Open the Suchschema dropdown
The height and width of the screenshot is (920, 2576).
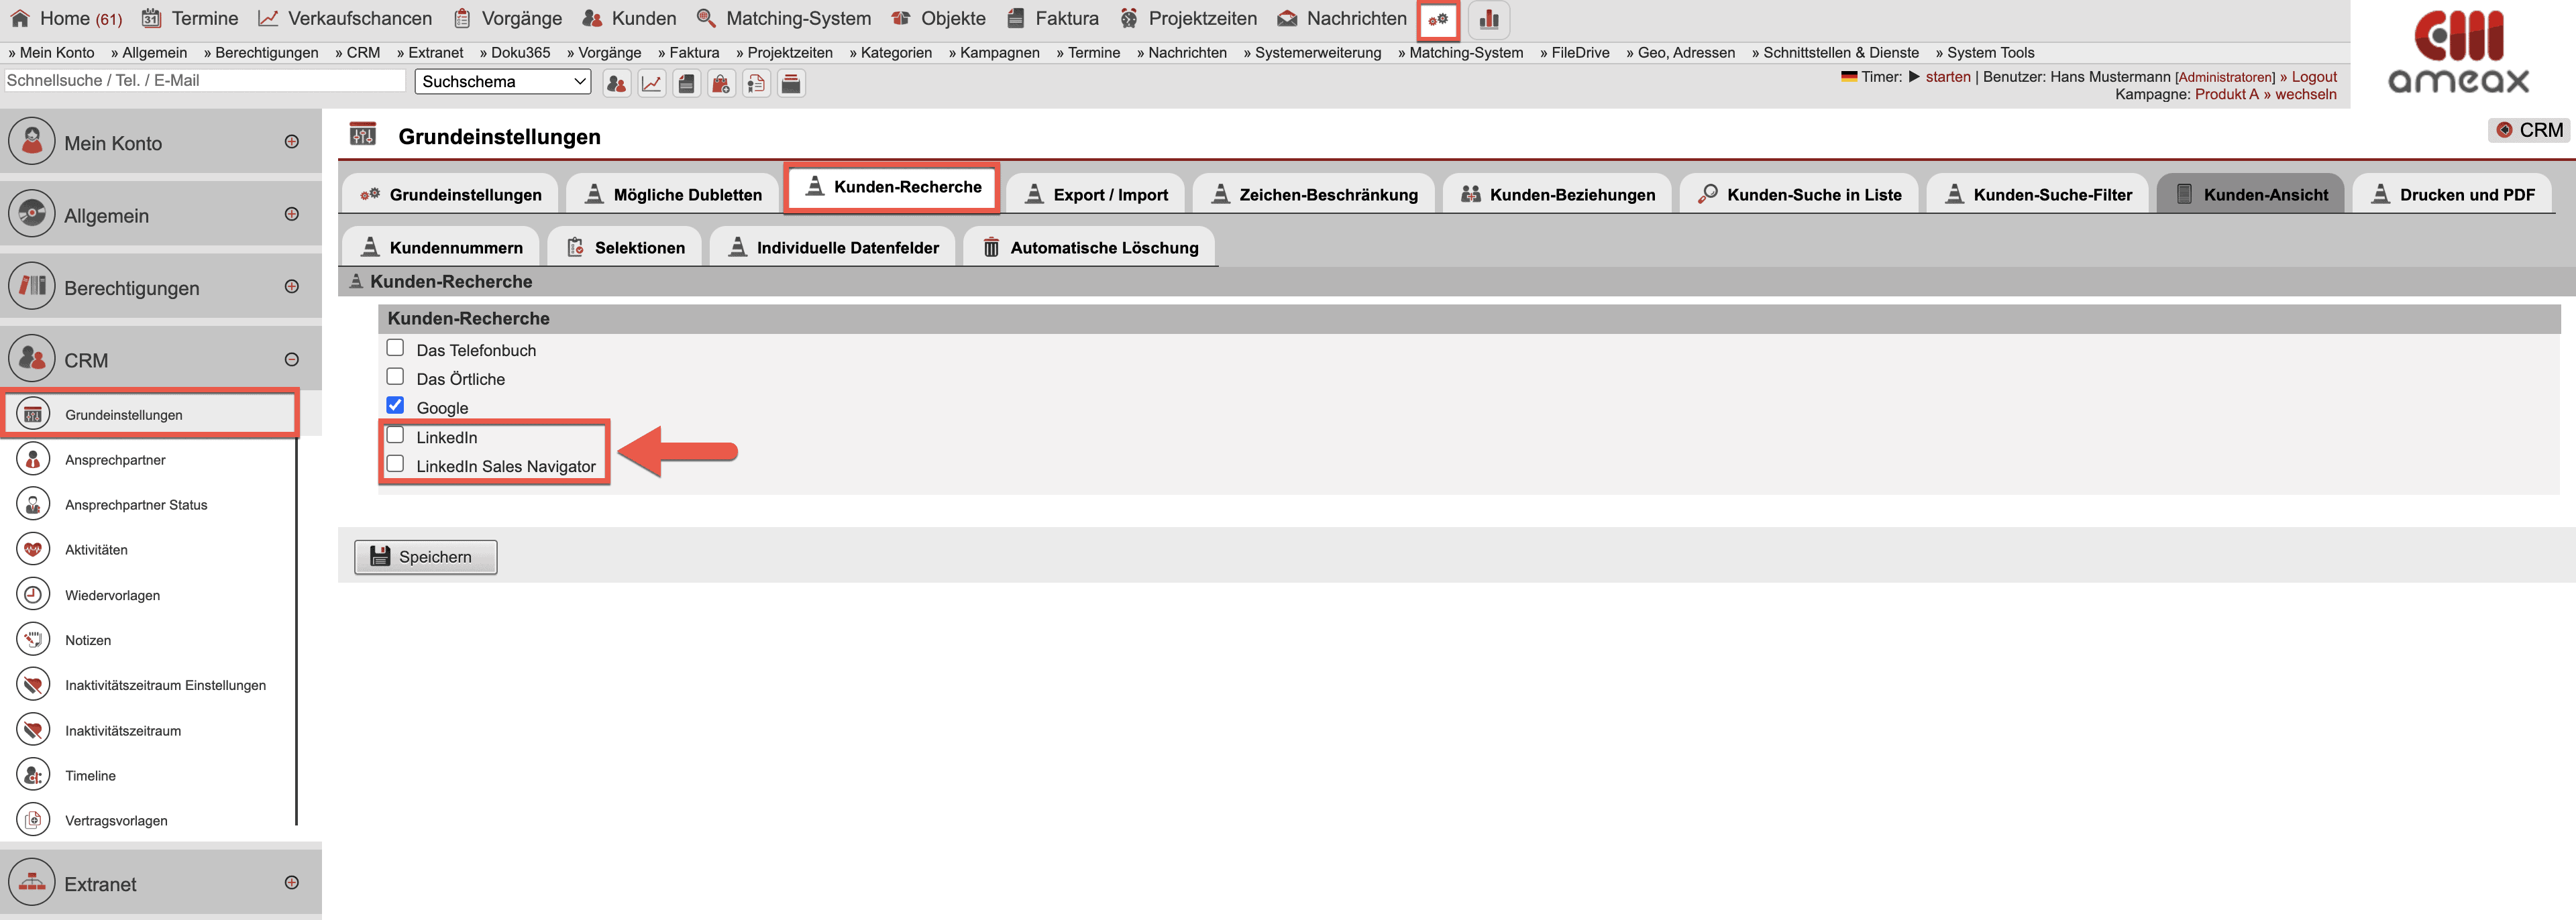(502, 82)
